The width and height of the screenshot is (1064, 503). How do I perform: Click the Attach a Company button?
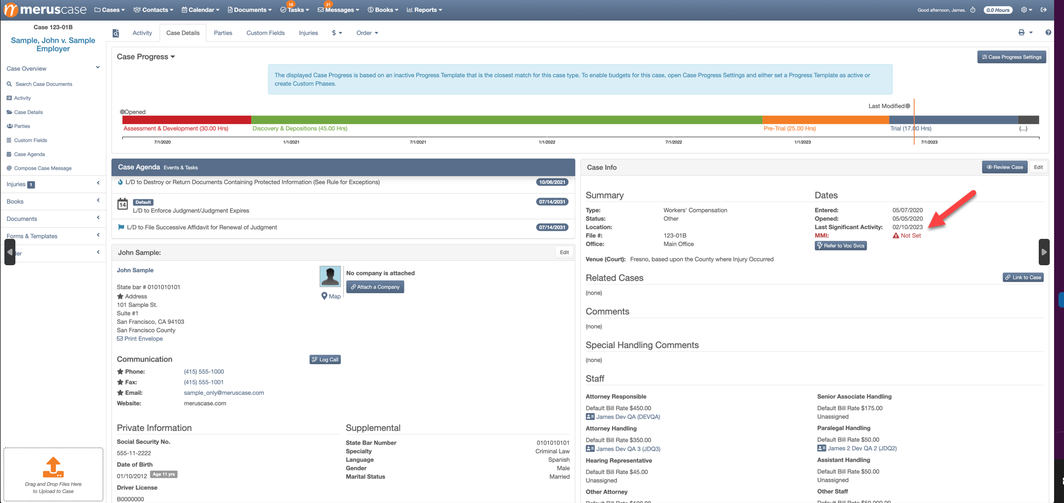[375, 287]
